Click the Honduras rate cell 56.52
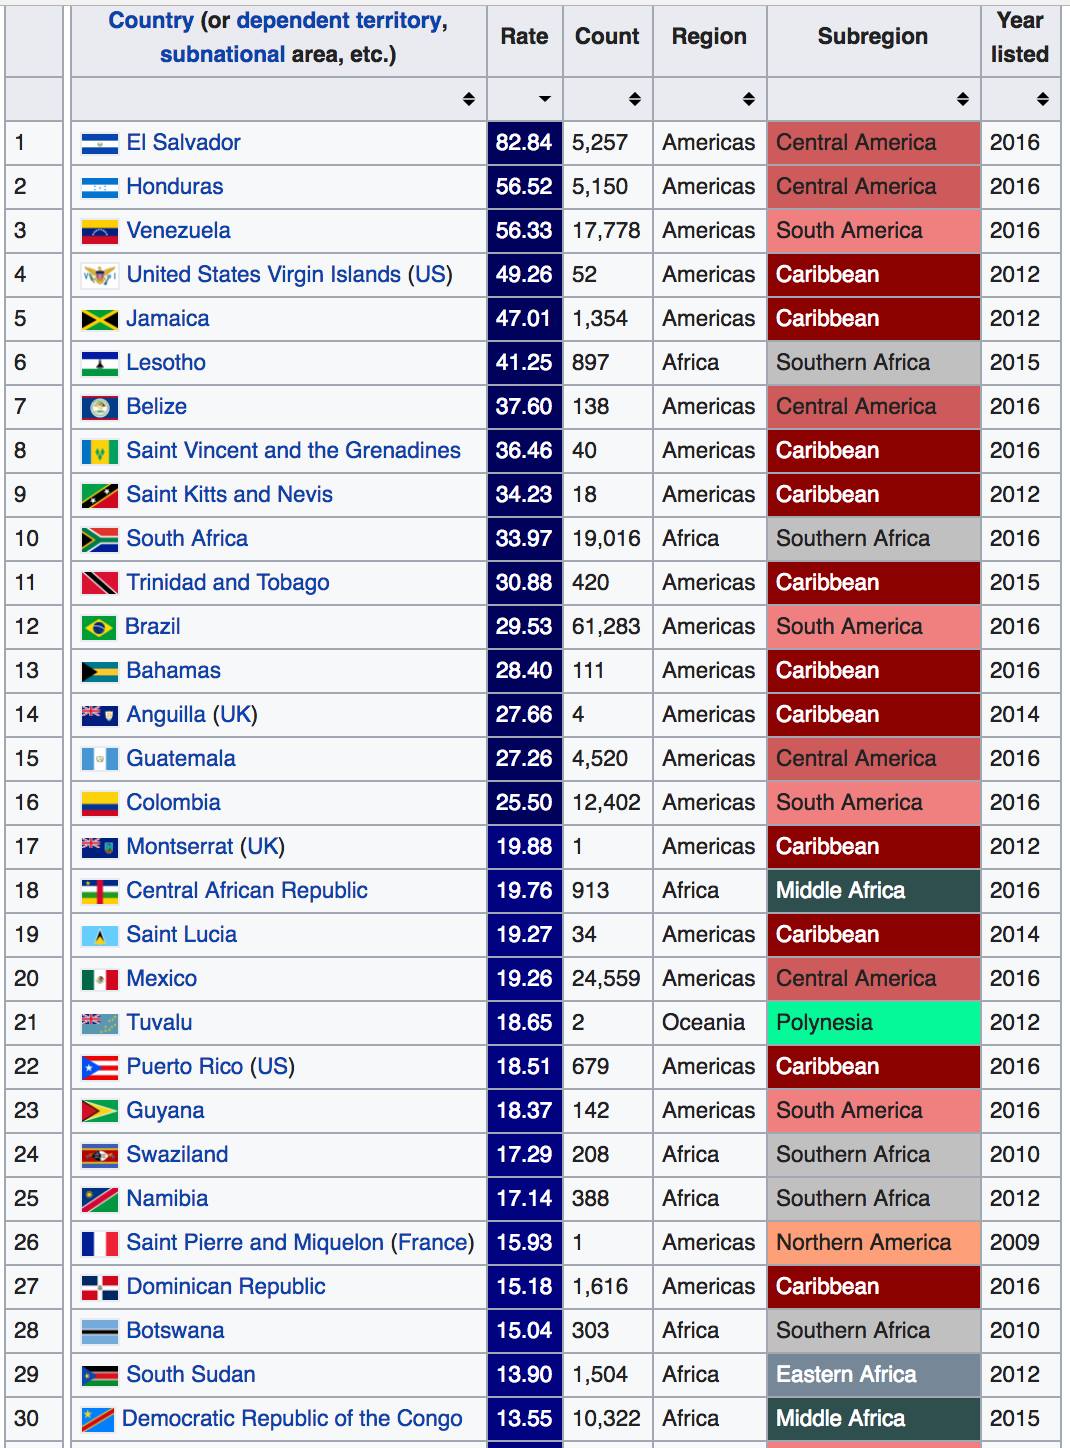1070x1448 pixels. 524,187
